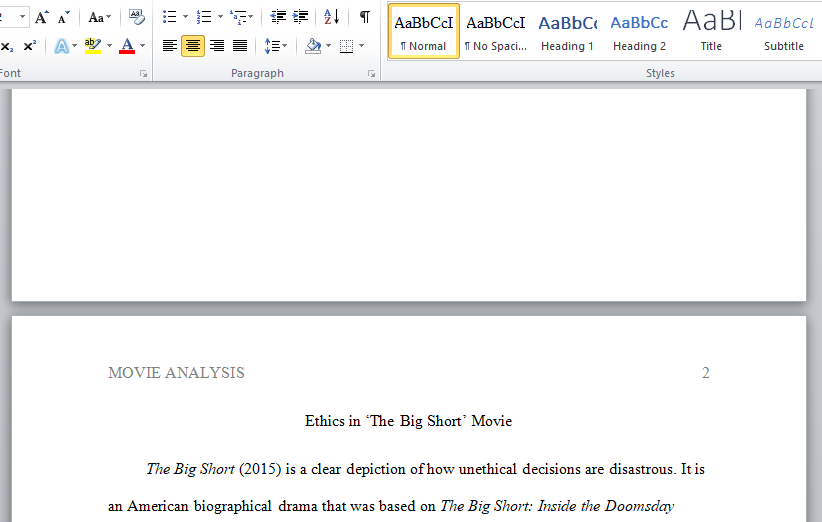Click the Bullets list icon
The width and height of the screenshot is (822, 522).
pyautogui.click(x=169, y=17)
